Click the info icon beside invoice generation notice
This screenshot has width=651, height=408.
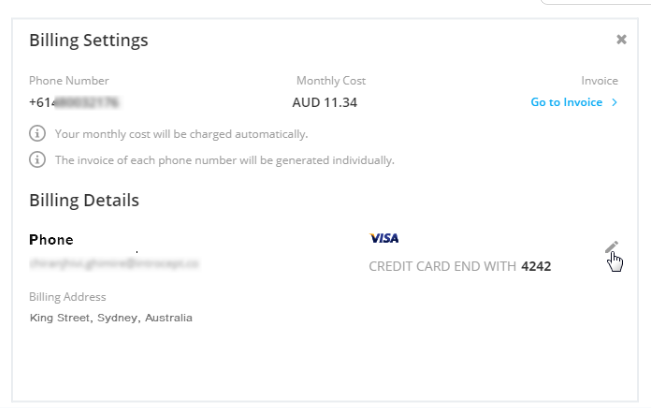(37, 160)
